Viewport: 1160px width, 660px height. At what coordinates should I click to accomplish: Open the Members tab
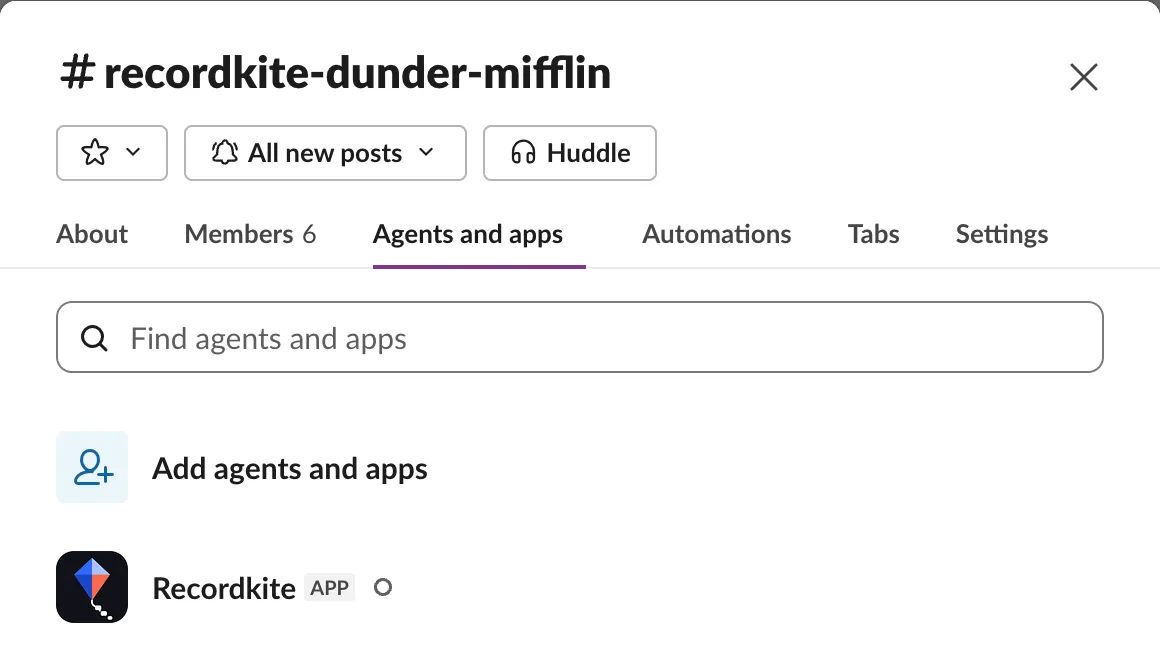tap(250, 234)
